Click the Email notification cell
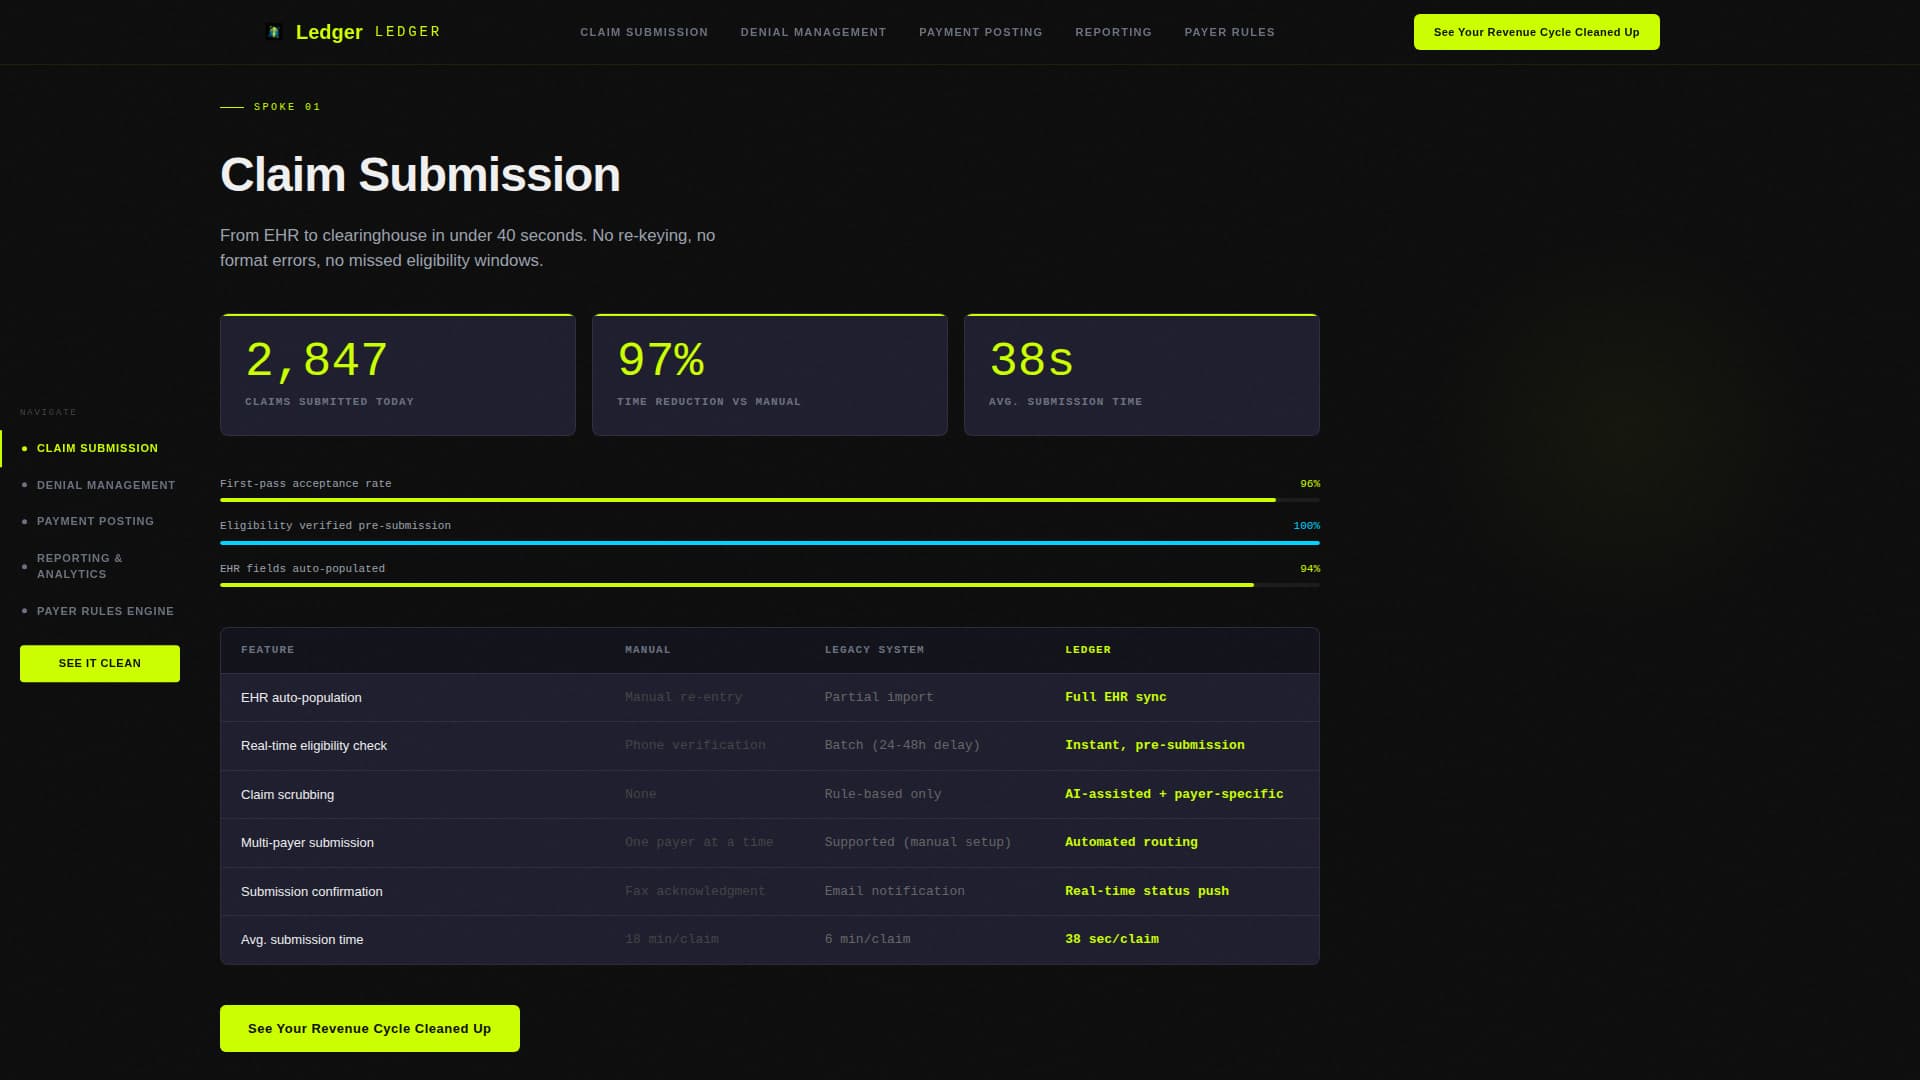Image resolution: width=1920 pixels, height=1080 pixels. coord(895,891)
